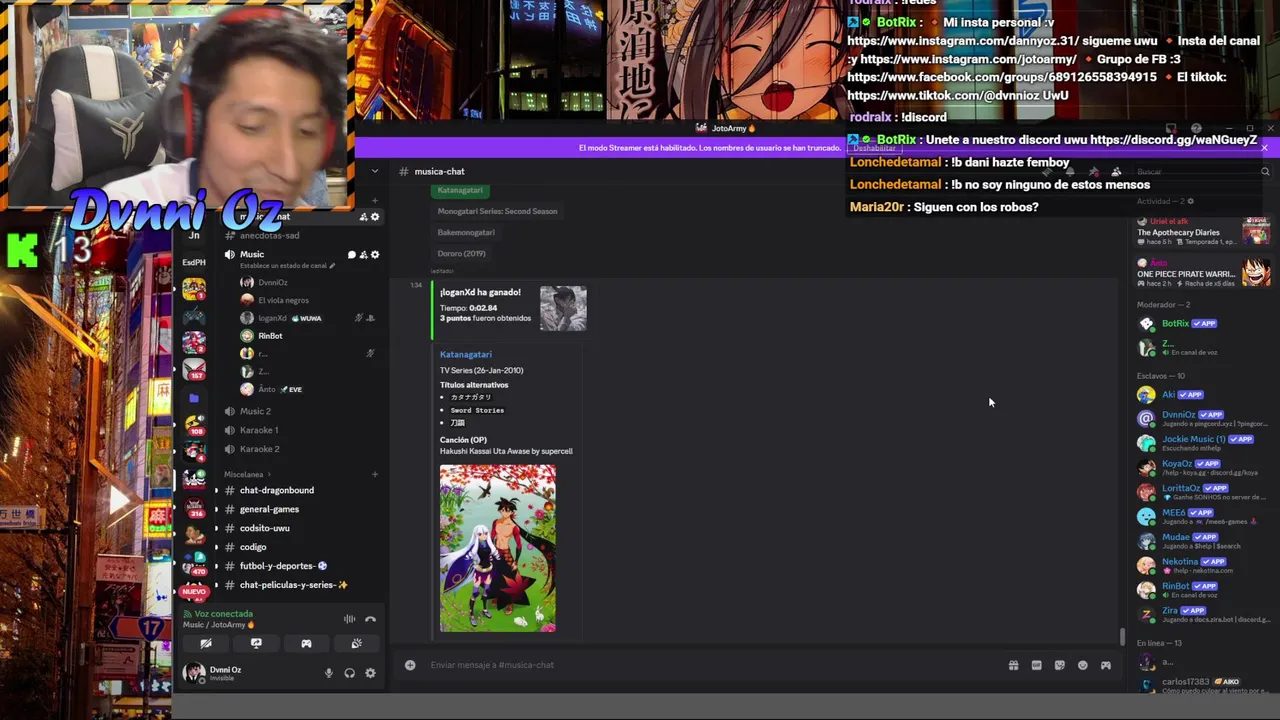Open MEE6 in the member list
This screenshot has width=1280, height=720.
pyautogui.click(x=1200, y=516)
